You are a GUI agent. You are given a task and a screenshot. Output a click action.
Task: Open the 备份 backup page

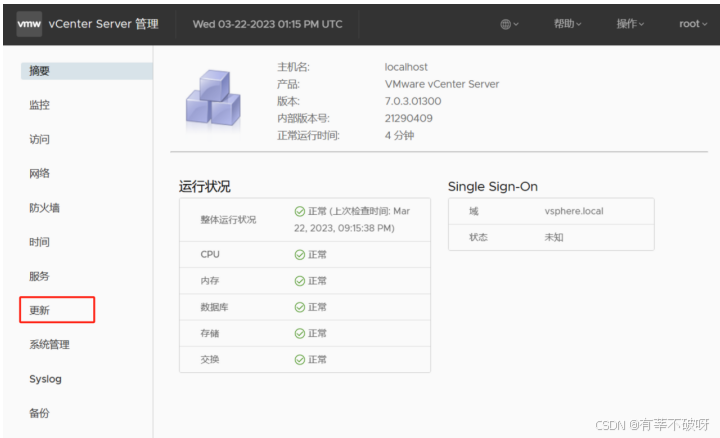coord(39,413)
